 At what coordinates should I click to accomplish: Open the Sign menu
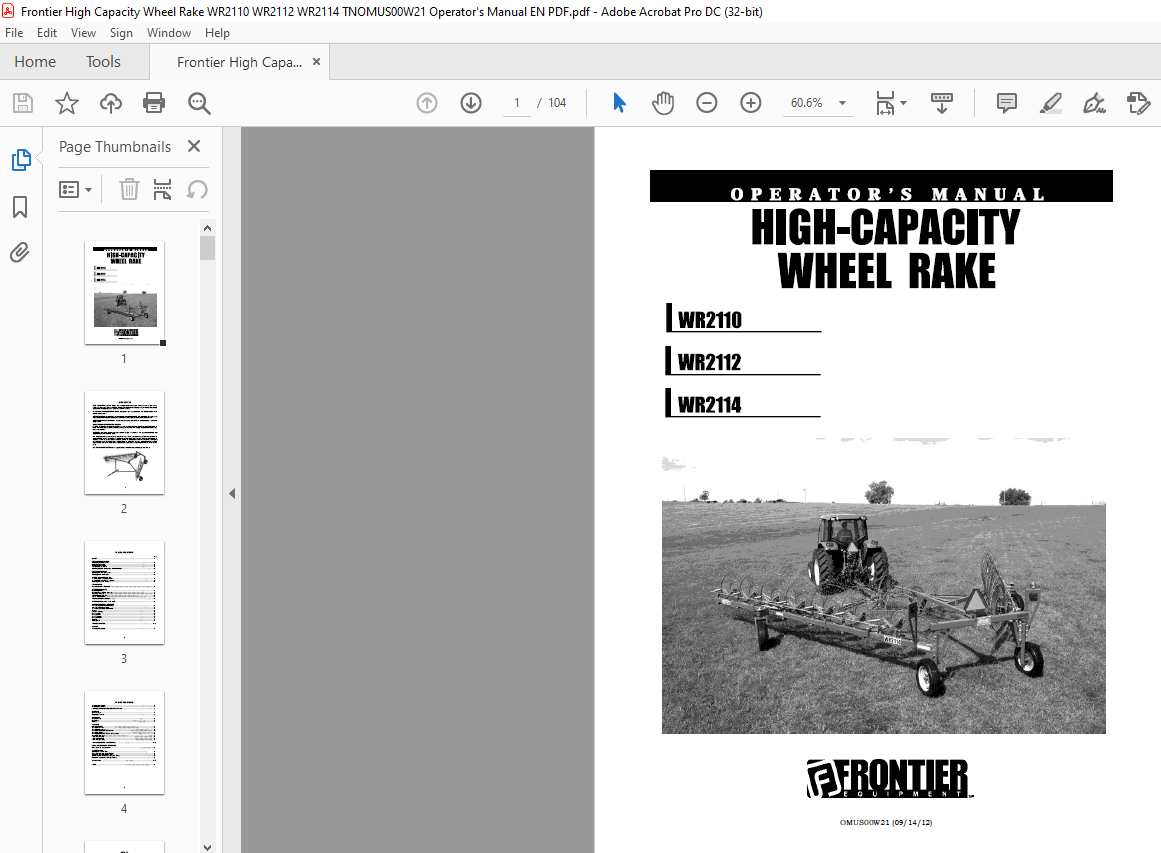click(121, 33)
